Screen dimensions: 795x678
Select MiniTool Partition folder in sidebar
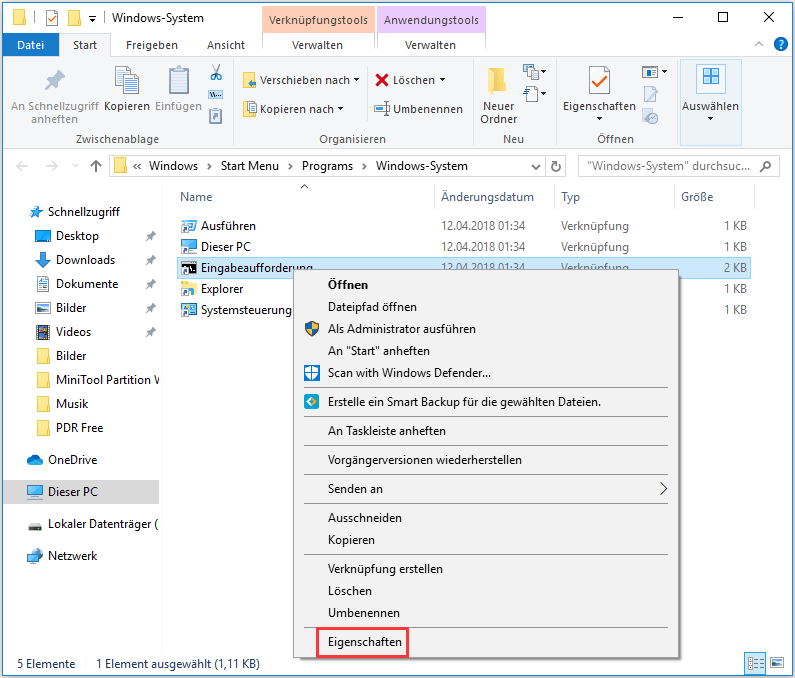pyautogui.click(x=96, y=380)
